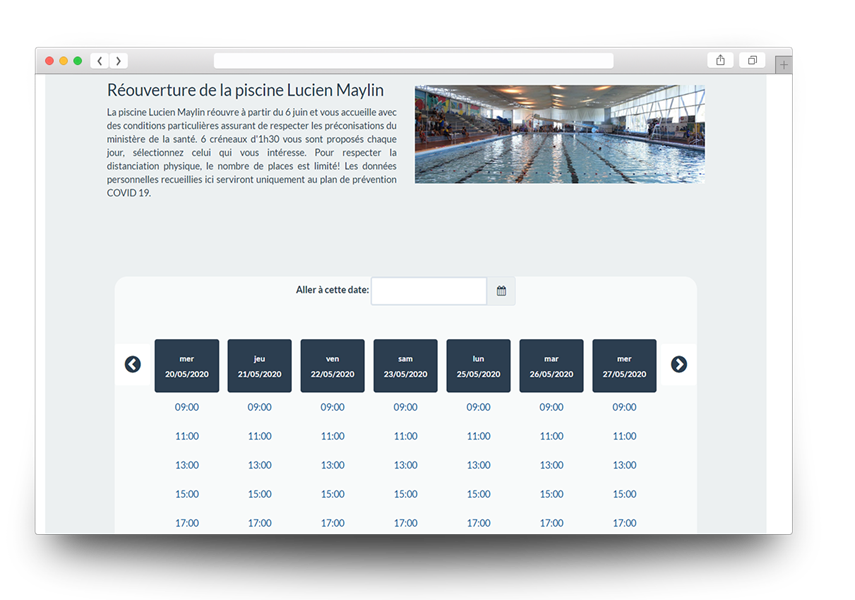Book the 11:00 slot on 20/05/2020
The image size is (855, 600).
(186, 436)
